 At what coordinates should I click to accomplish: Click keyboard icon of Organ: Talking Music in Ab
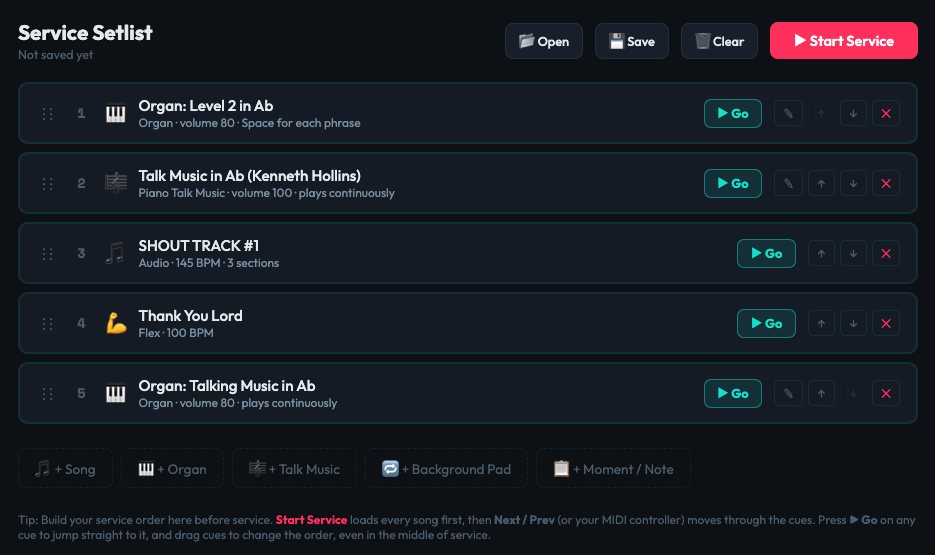click(116, 393)
